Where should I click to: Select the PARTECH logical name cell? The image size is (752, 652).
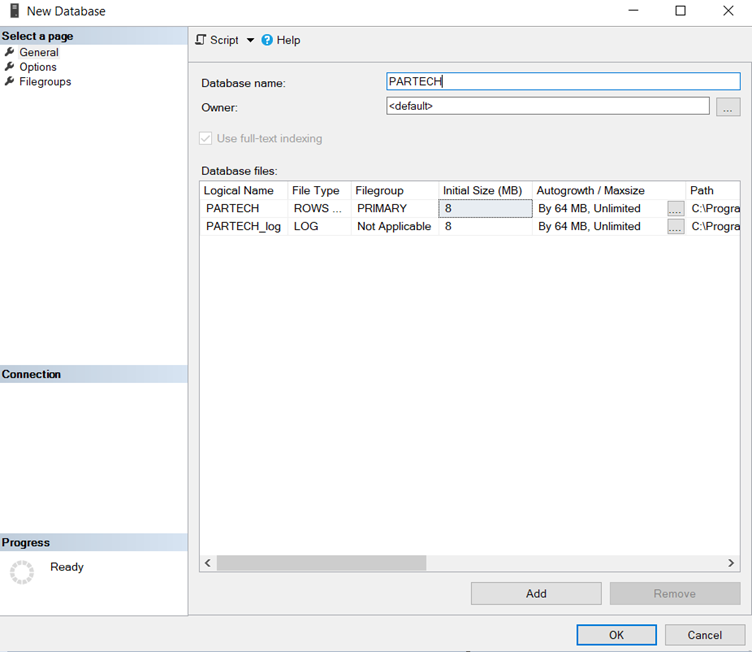[244, 209]
